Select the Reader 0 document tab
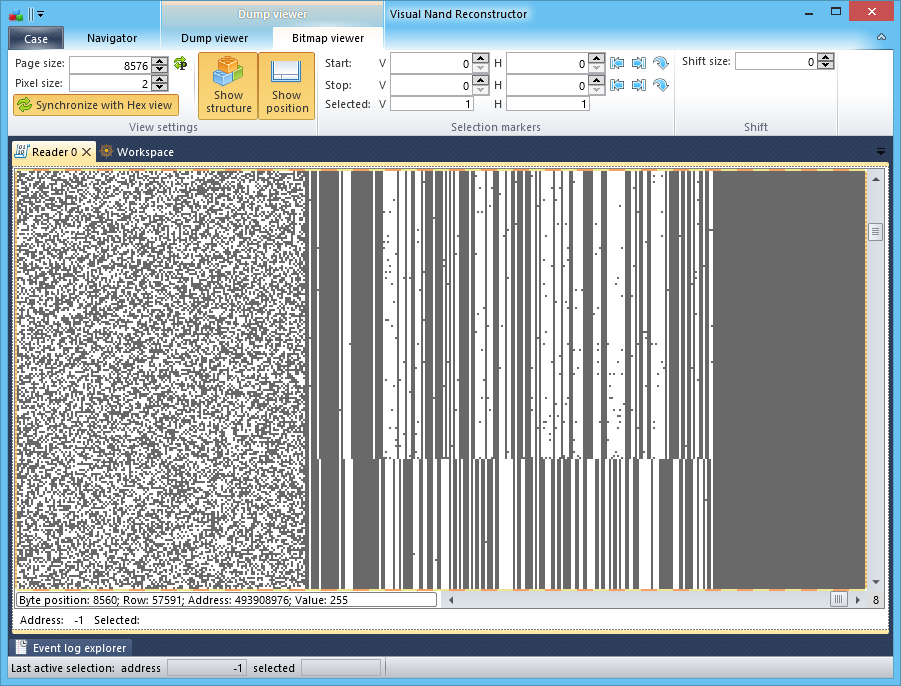The height and width of the screenshot is (686, 901). pyautogui.click(x=54, y=152)
